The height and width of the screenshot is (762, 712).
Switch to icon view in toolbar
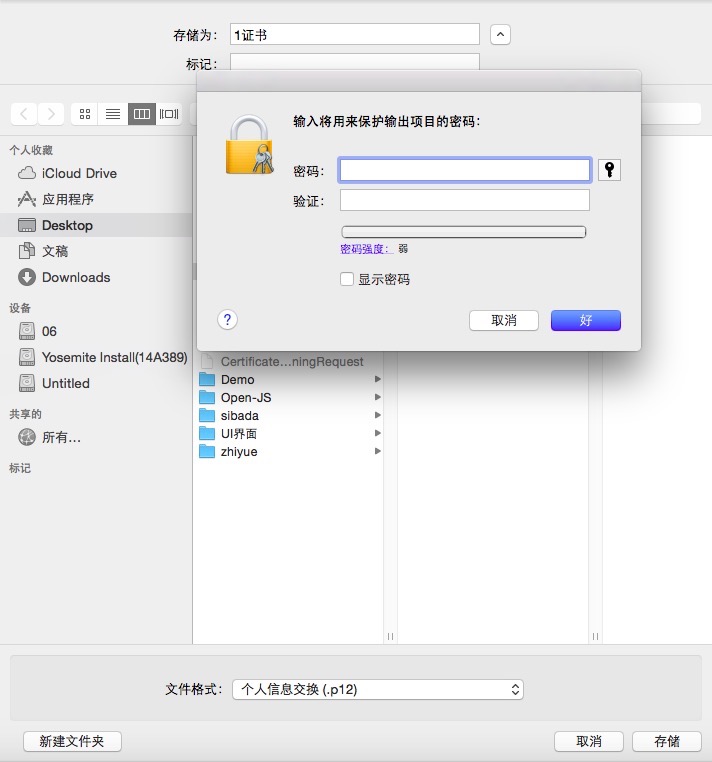click(x=85, y=114)
